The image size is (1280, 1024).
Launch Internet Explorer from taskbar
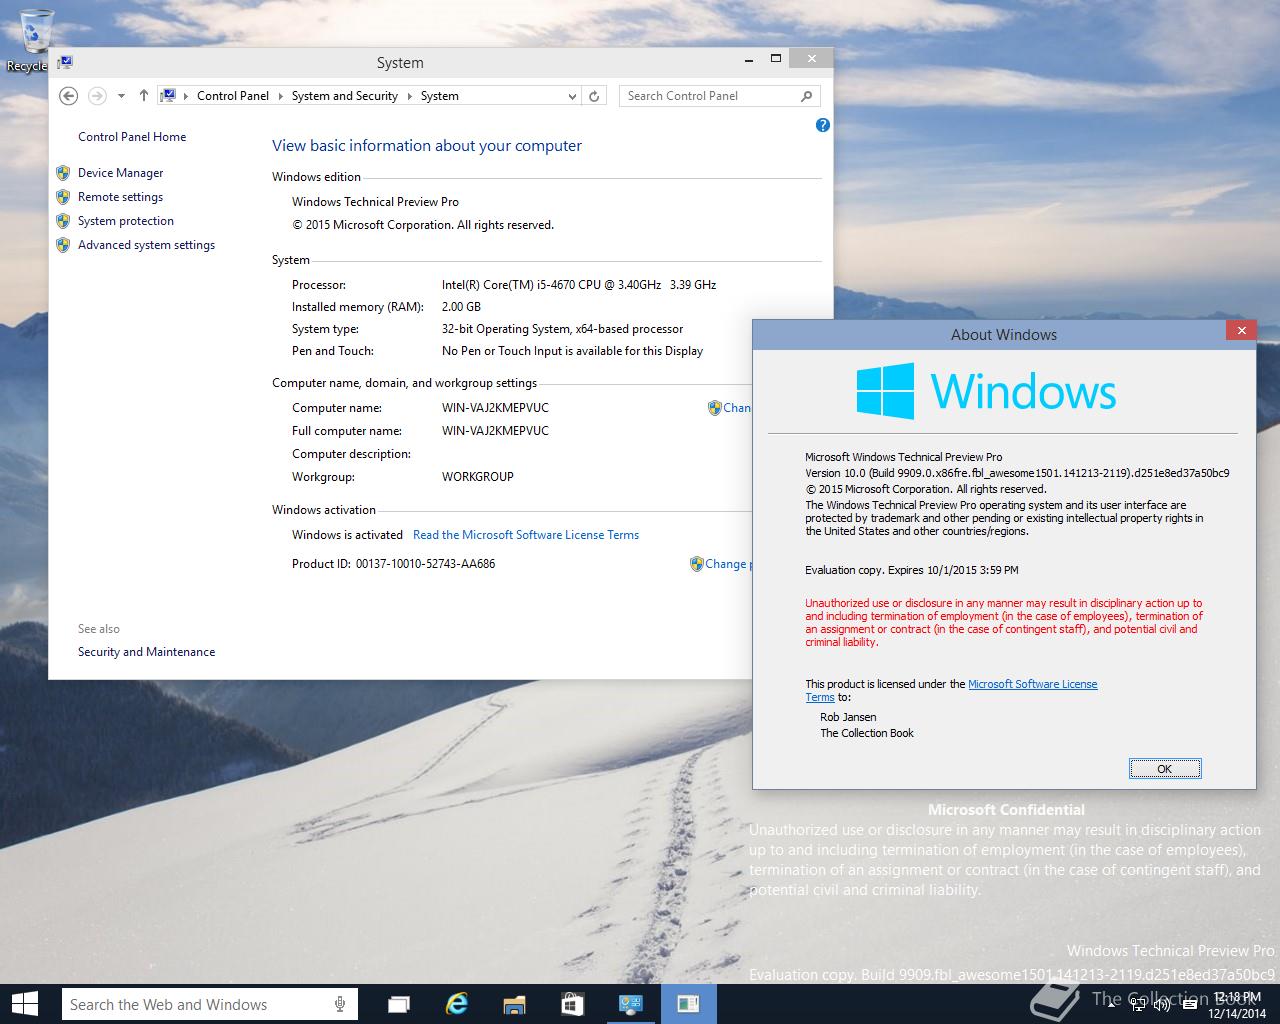457,1004
